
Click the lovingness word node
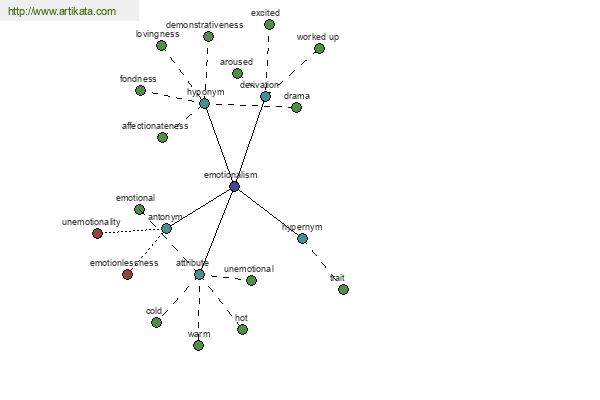coord(161,46)
